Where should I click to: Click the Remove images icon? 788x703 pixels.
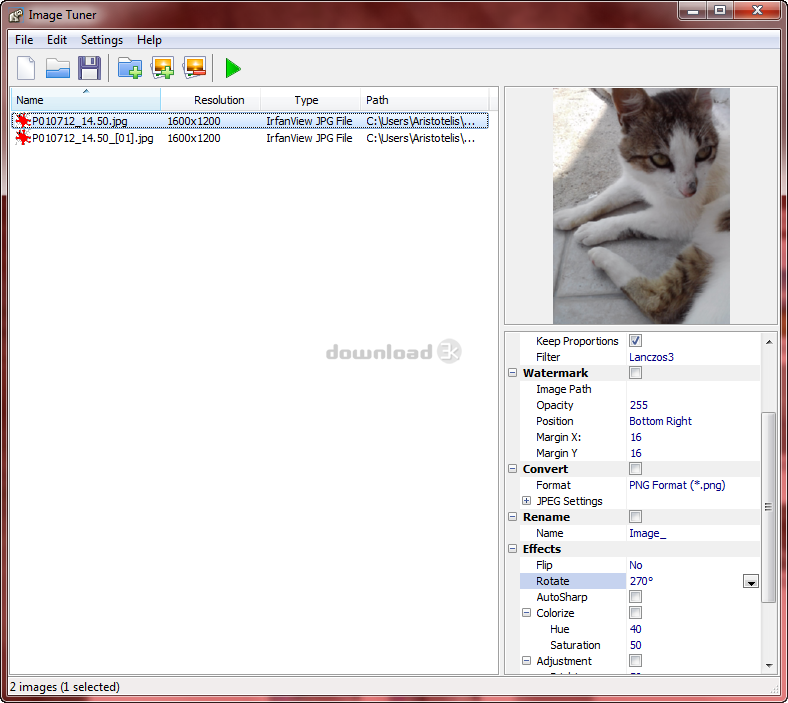194,68
